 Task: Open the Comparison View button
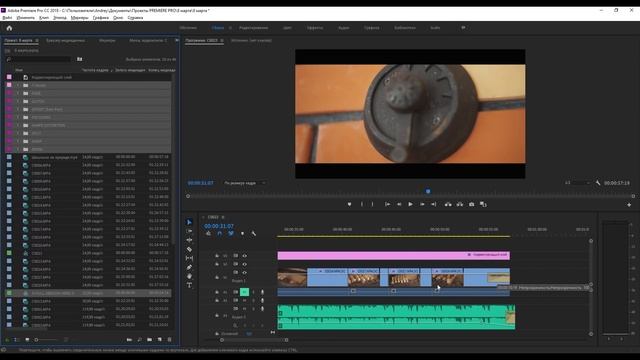483,204
